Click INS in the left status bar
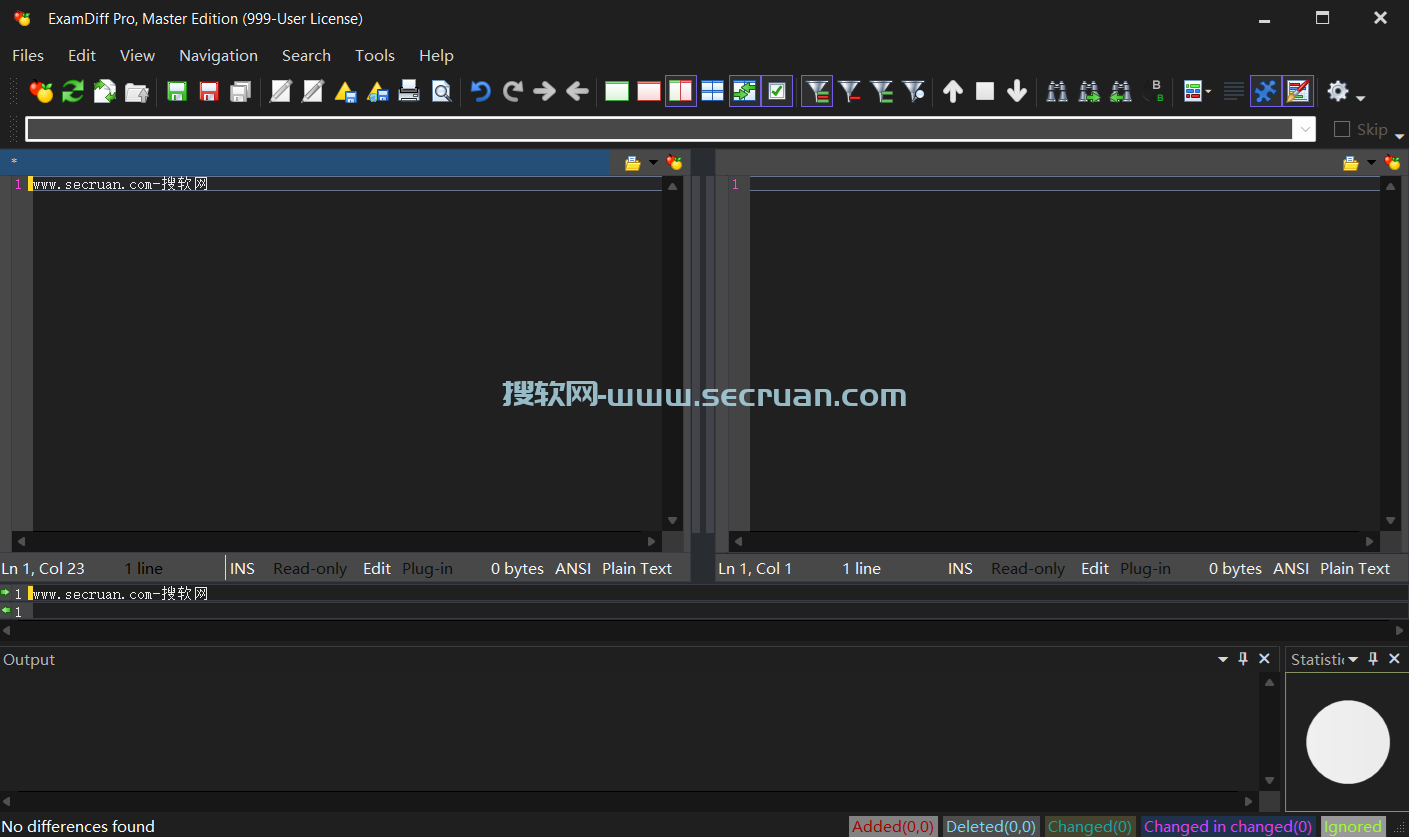The image size is (1409, 837). tap(243, 568)
